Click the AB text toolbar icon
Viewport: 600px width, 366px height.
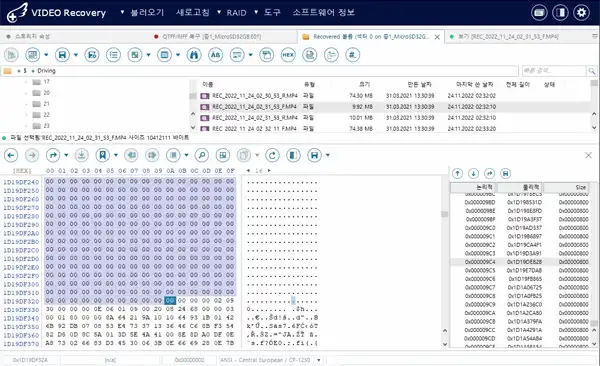(x=215, y=55)
